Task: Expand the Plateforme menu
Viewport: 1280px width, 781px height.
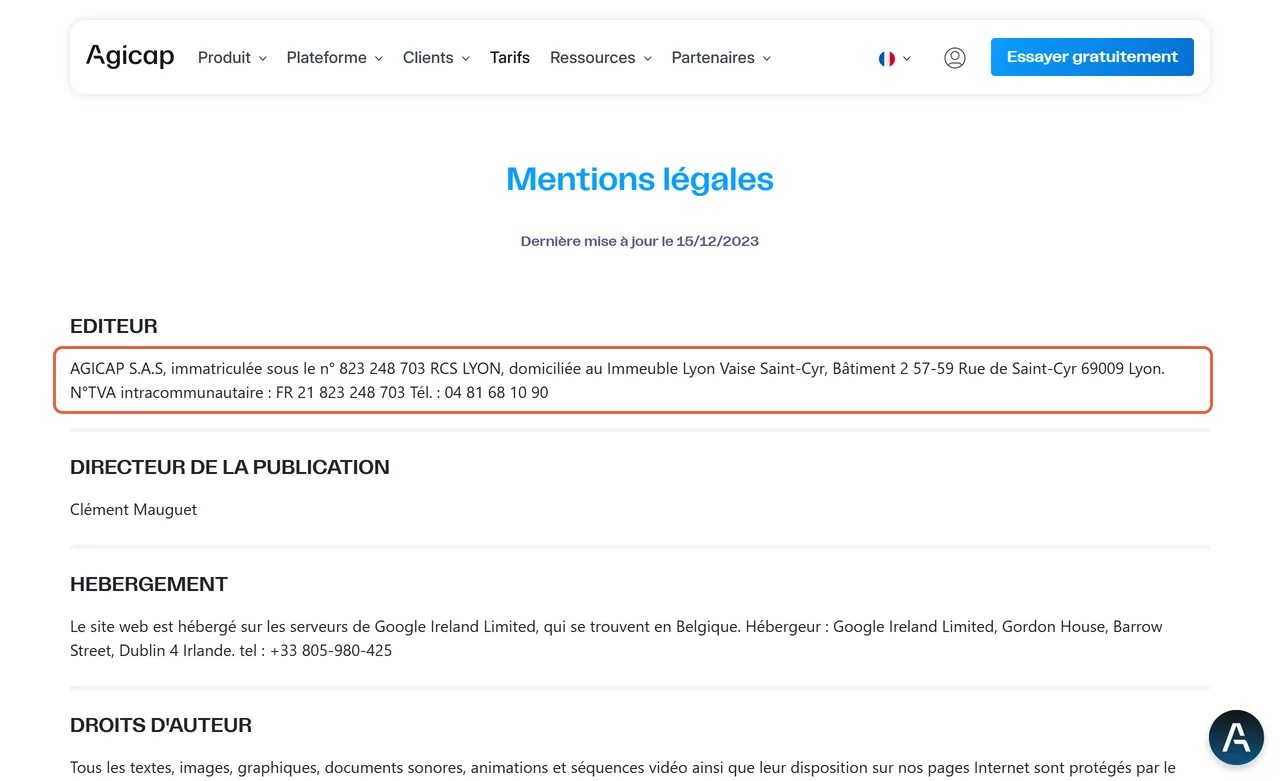Action: [335, 58]
